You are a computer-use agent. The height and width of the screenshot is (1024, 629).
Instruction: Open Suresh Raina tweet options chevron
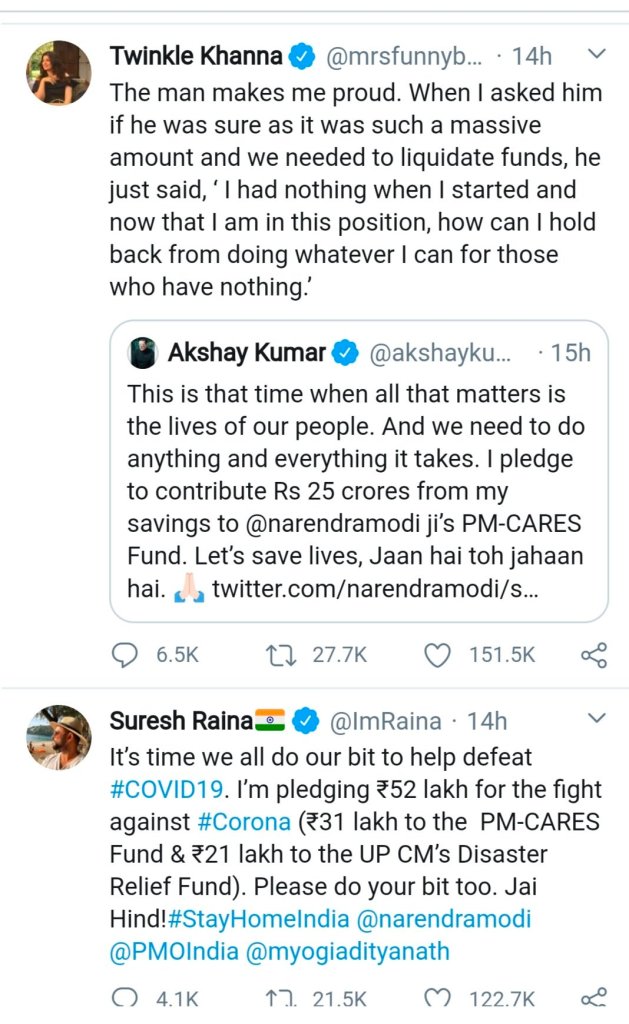coord(596,719)
